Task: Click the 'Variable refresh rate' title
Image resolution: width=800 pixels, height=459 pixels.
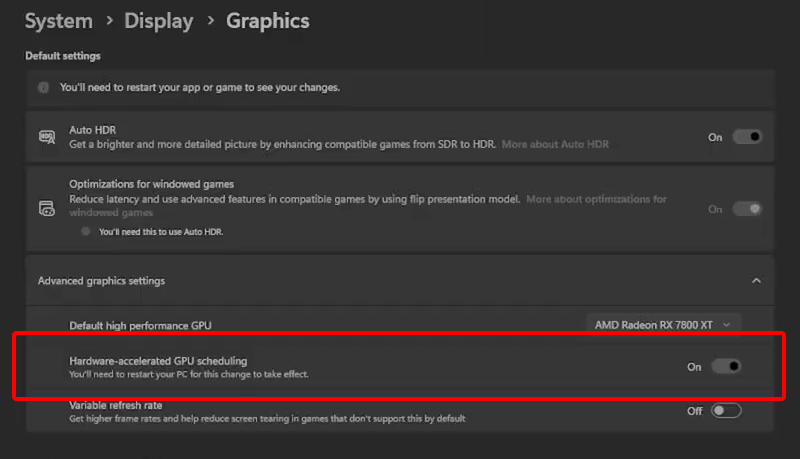Action: (116, 405)
